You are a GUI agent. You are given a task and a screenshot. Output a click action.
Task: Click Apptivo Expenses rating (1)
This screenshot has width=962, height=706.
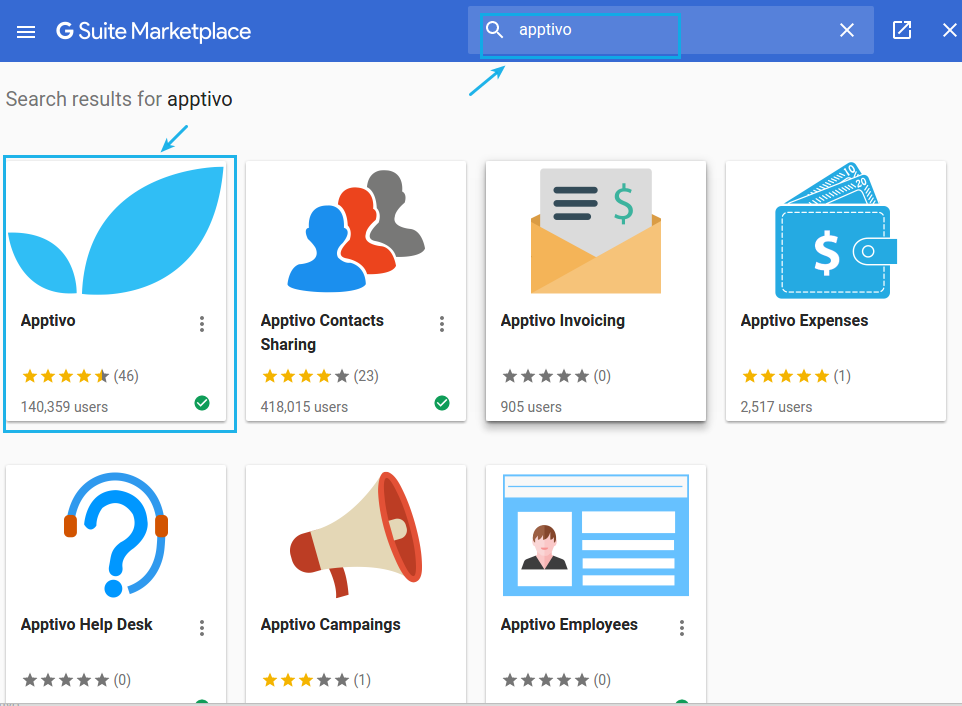[x=796, y=376]
